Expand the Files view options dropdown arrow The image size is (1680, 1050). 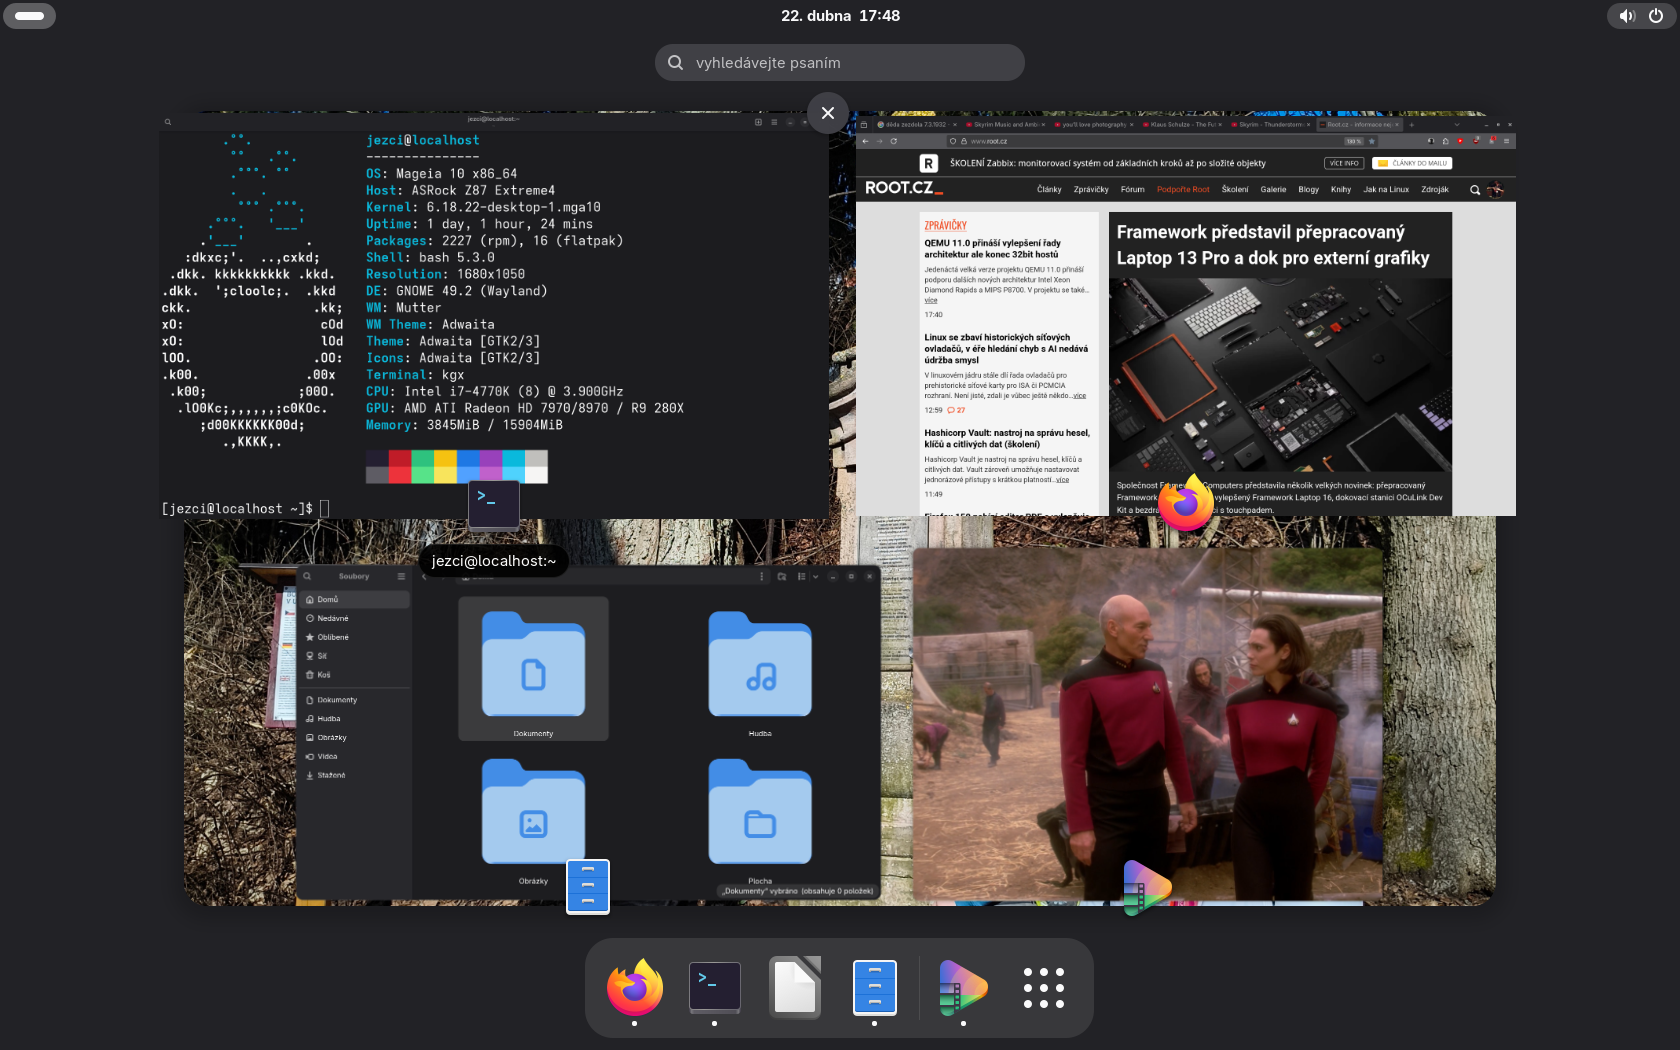816,576
